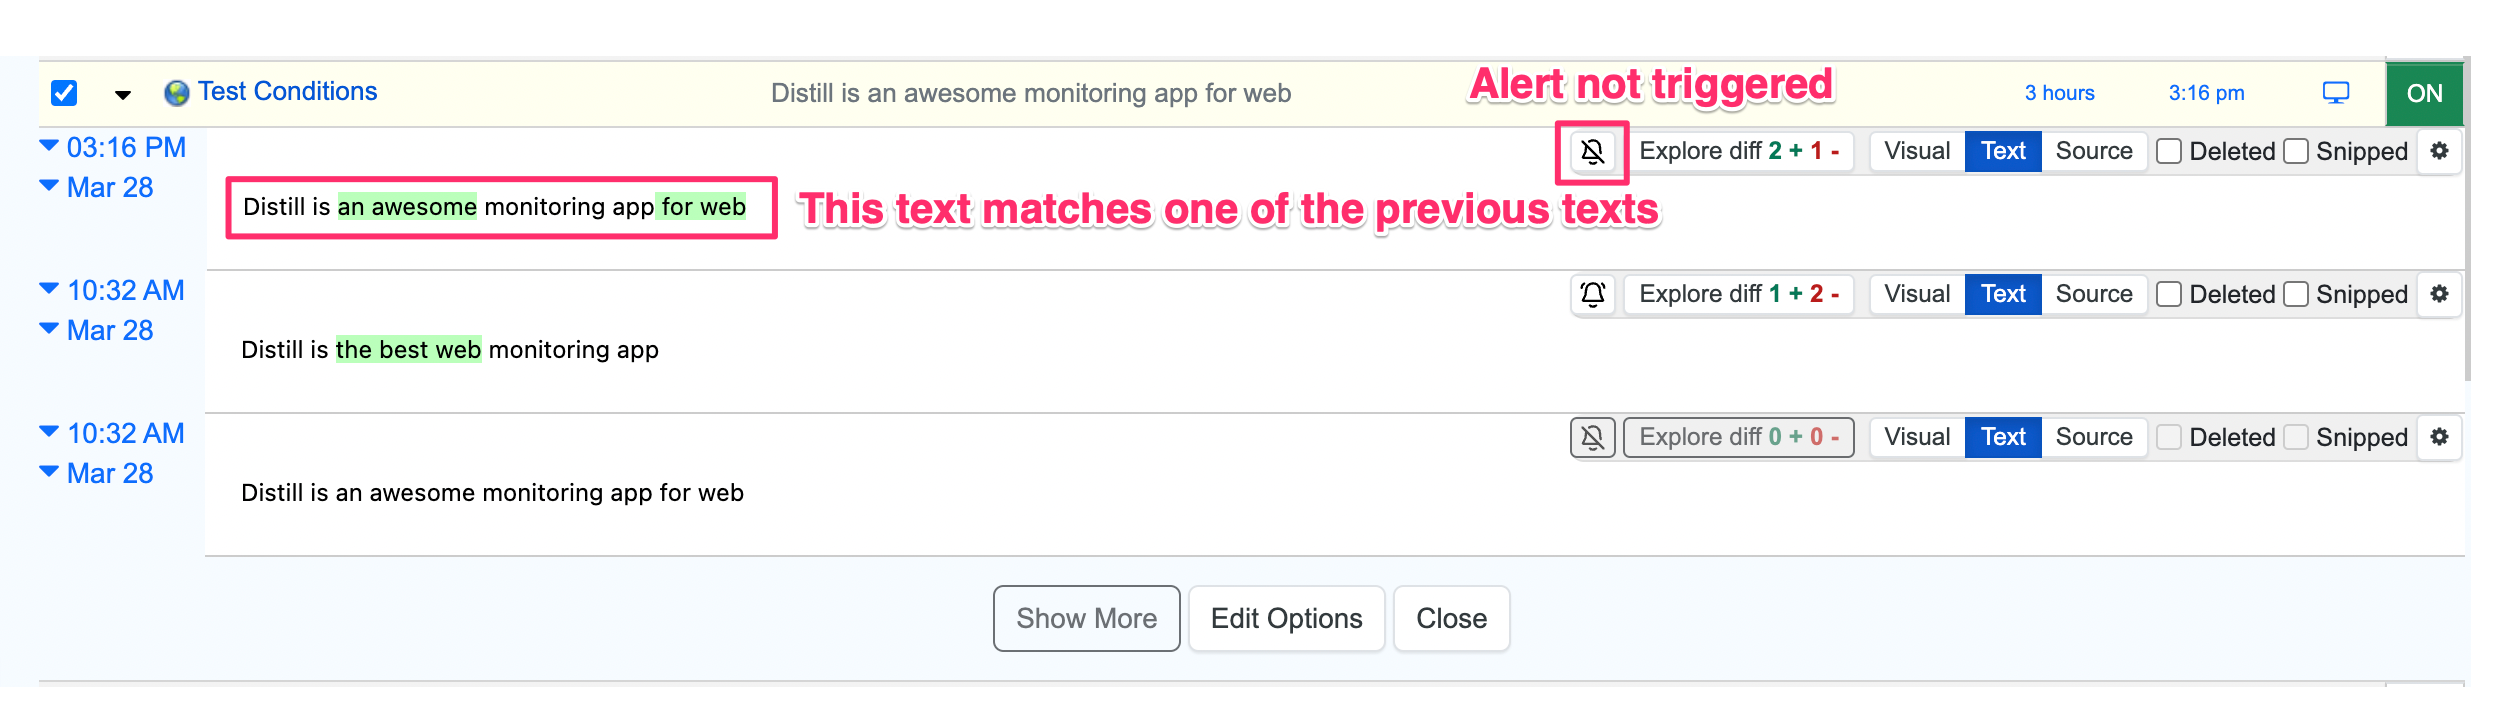Turn off monitoring with the ON switch
Screen dimensions: 2512x728
(x=2424, y=93)
